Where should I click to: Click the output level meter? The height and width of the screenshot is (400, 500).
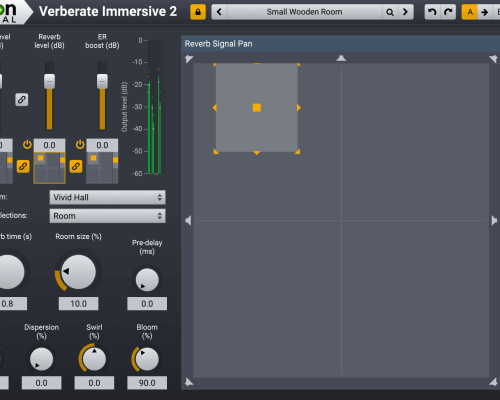[155, 107]
